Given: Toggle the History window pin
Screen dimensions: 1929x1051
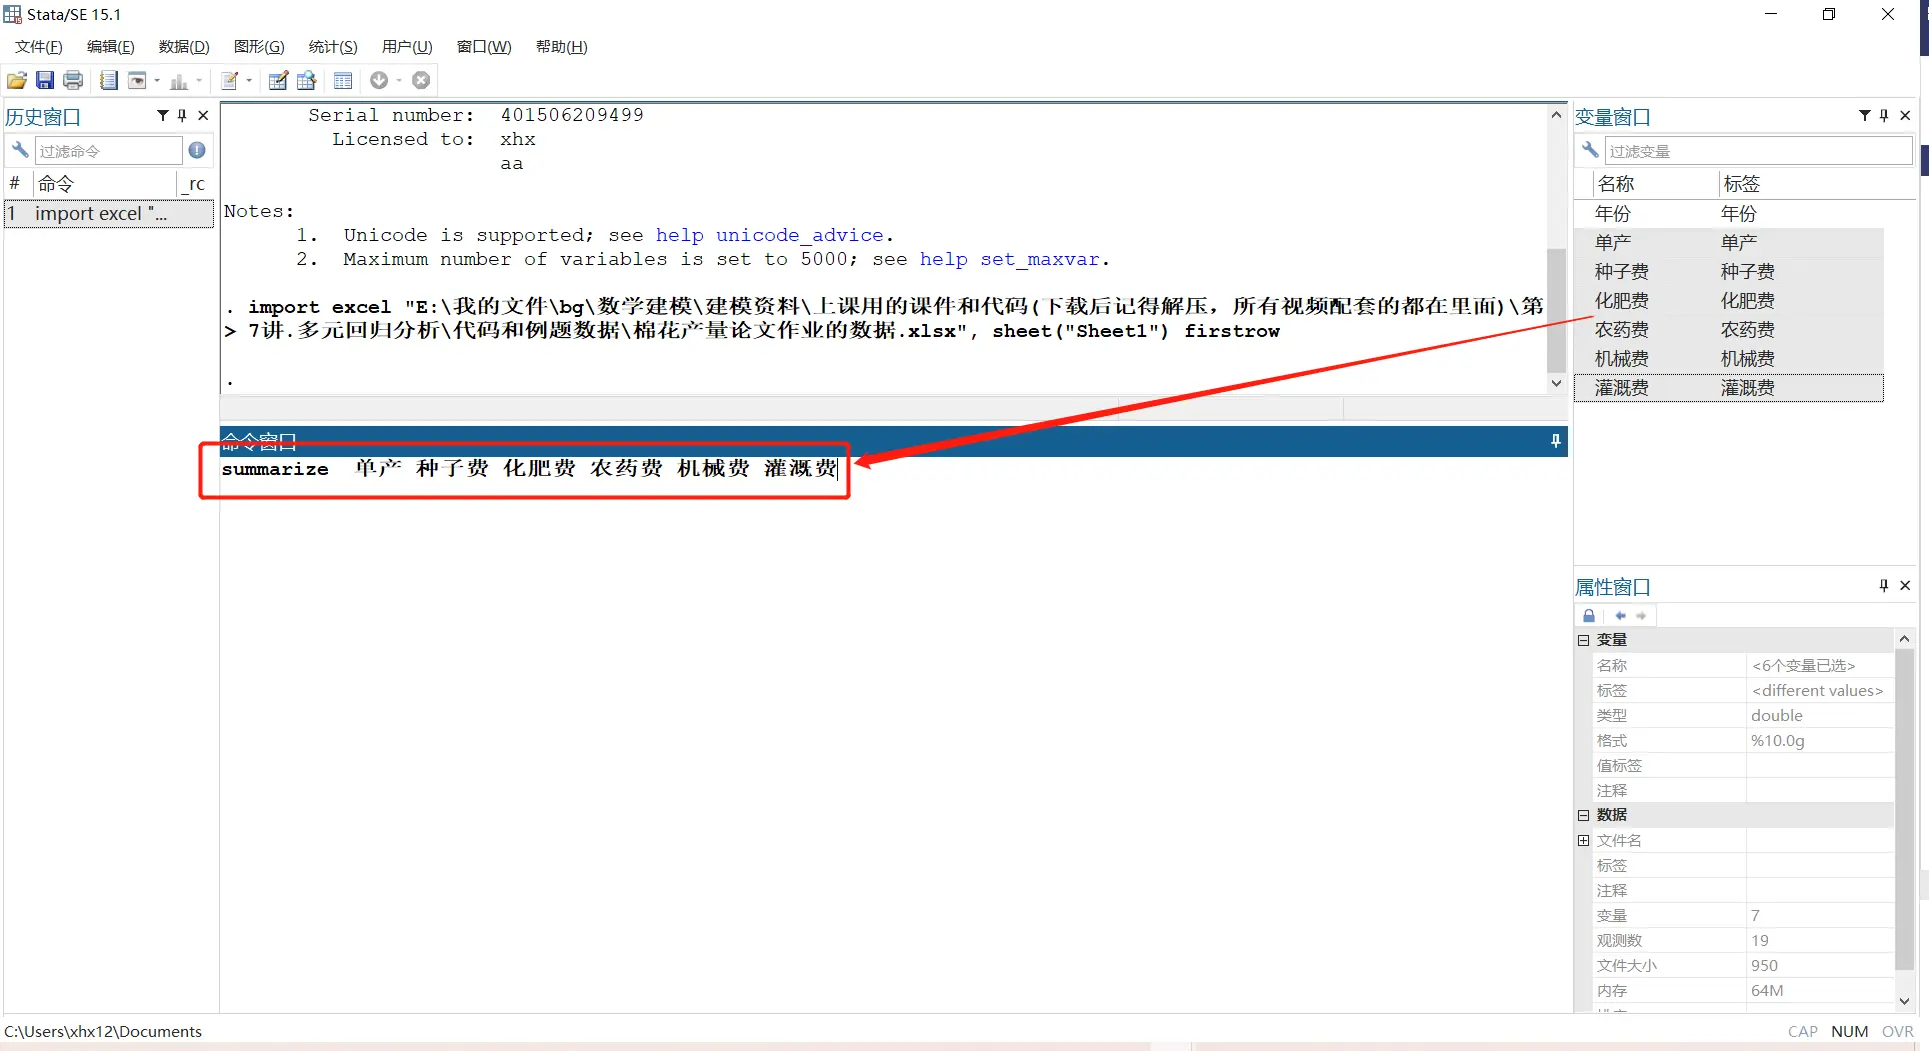Looking at the screenshot, I should tap(182, 116).
